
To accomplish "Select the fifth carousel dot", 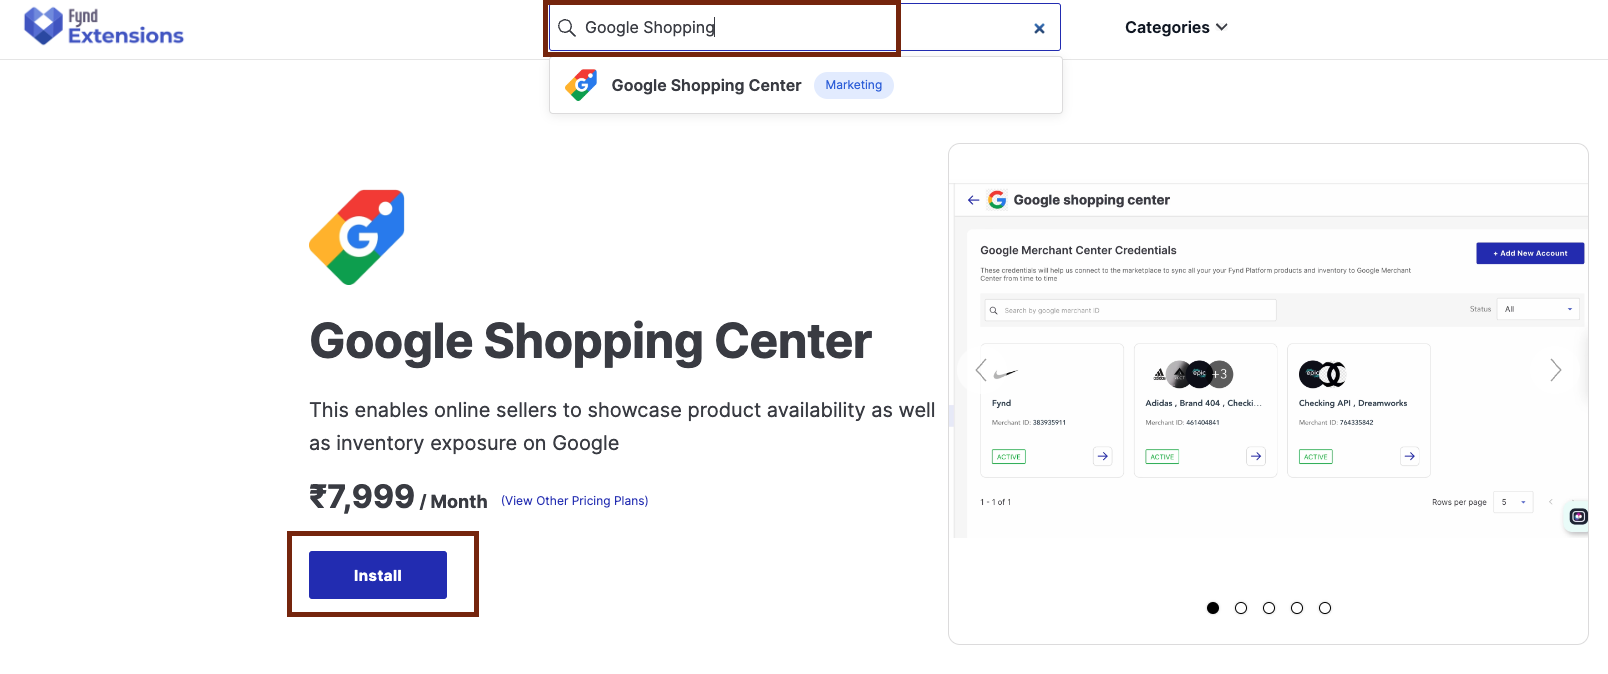I will click(1325, 608).
